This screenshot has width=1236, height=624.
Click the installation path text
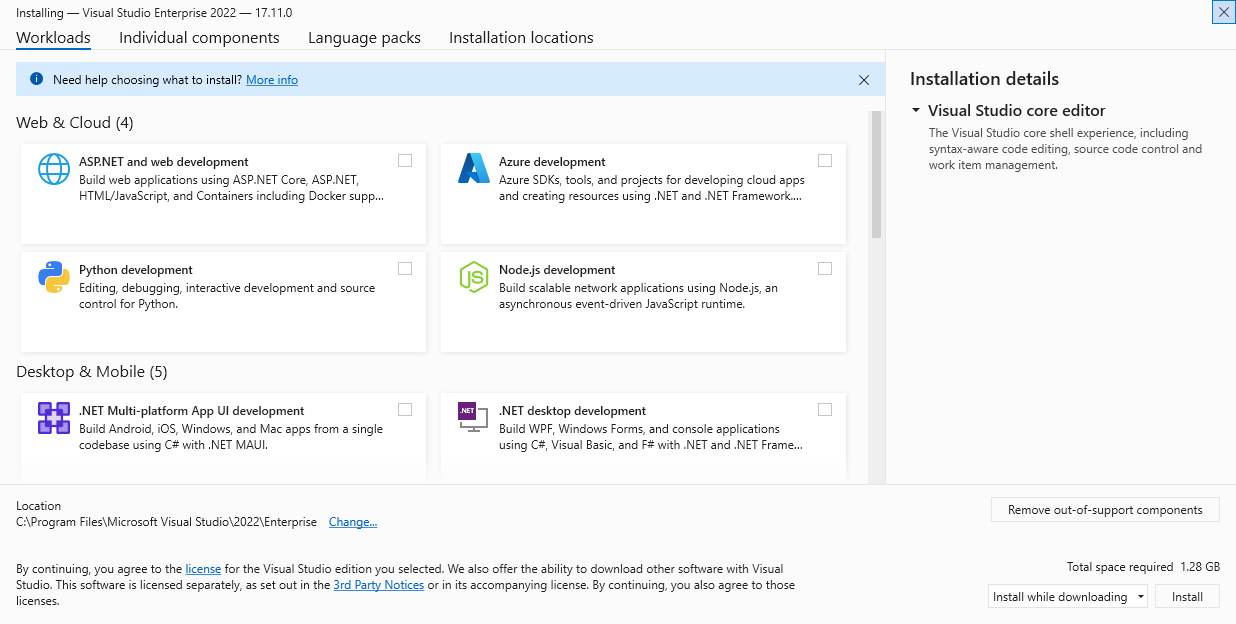coord(166,522)
